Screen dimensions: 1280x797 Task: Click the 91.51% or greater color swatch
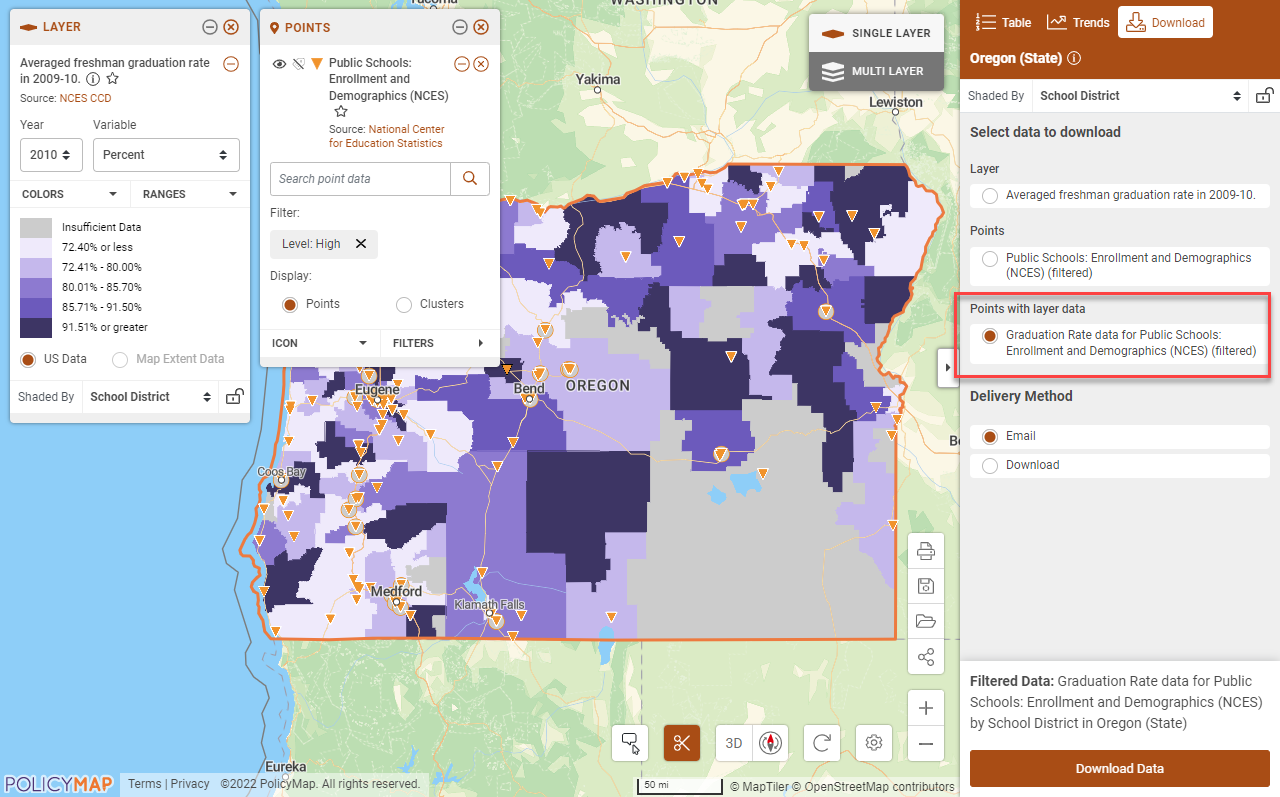click(36, 327)
